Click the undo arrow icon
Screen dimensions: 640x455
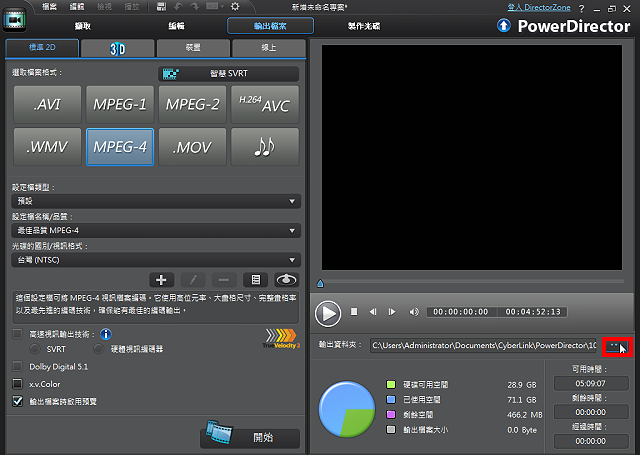click(x=178, y=7)
